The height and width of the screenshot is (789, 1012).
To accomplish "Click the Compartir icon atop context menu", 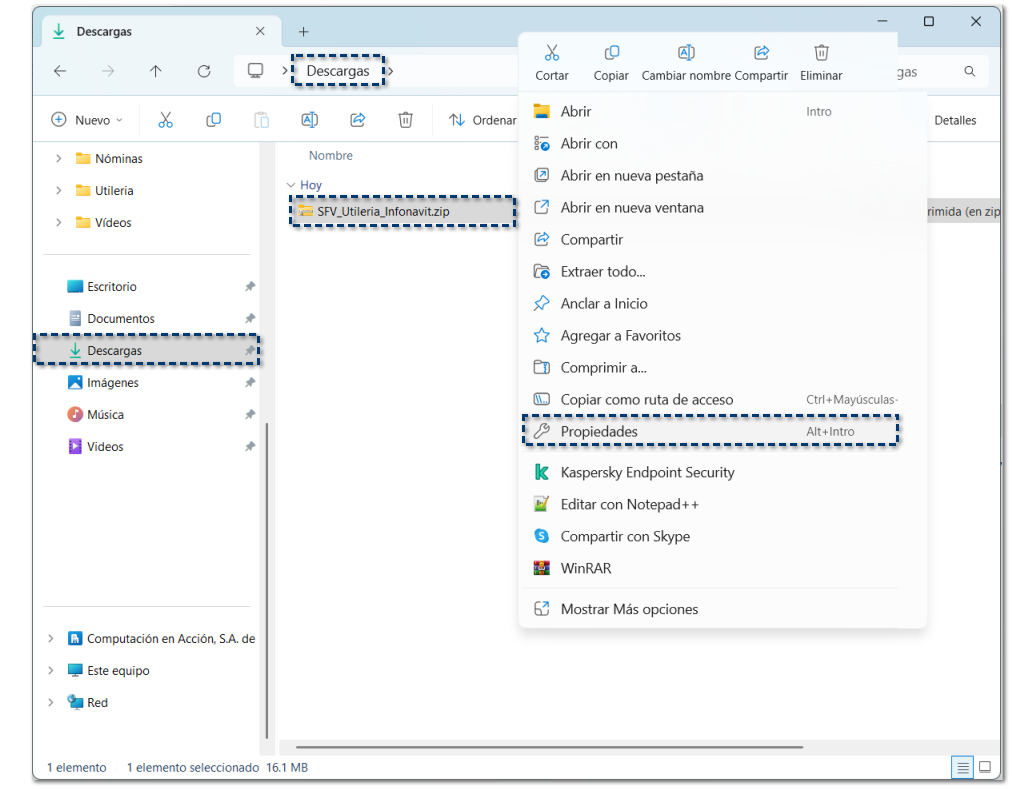I will point(761,53).
